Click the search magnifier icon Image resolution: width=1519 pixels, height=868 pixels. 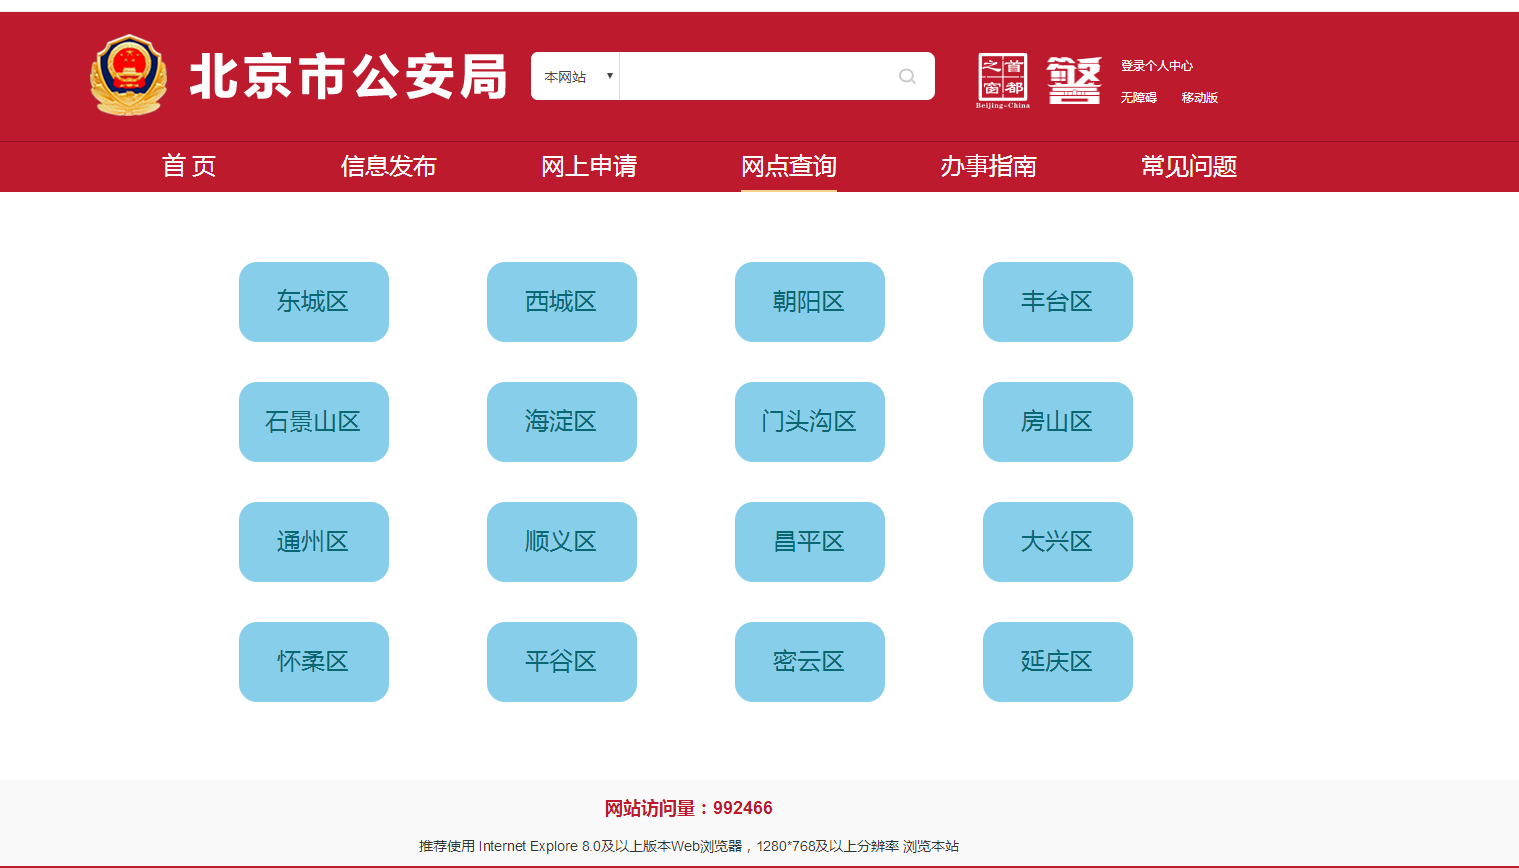(x=907, y=76)
